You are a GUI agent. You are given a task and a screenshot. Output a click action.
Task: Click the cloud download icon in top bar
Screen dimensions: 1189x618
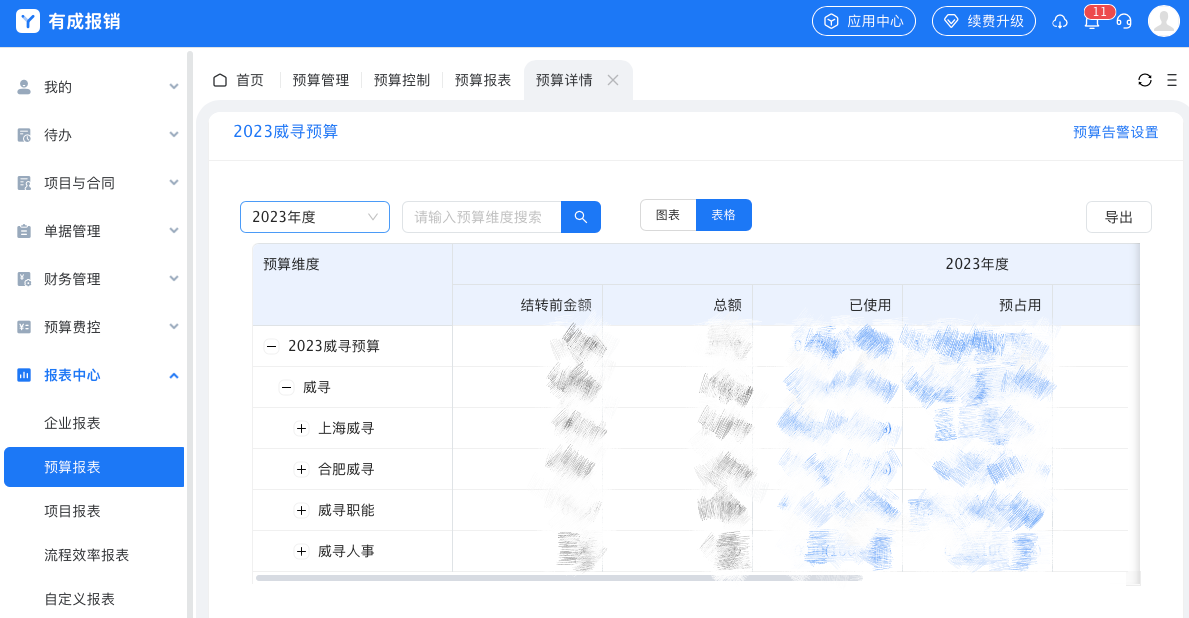click(1059, 21)
